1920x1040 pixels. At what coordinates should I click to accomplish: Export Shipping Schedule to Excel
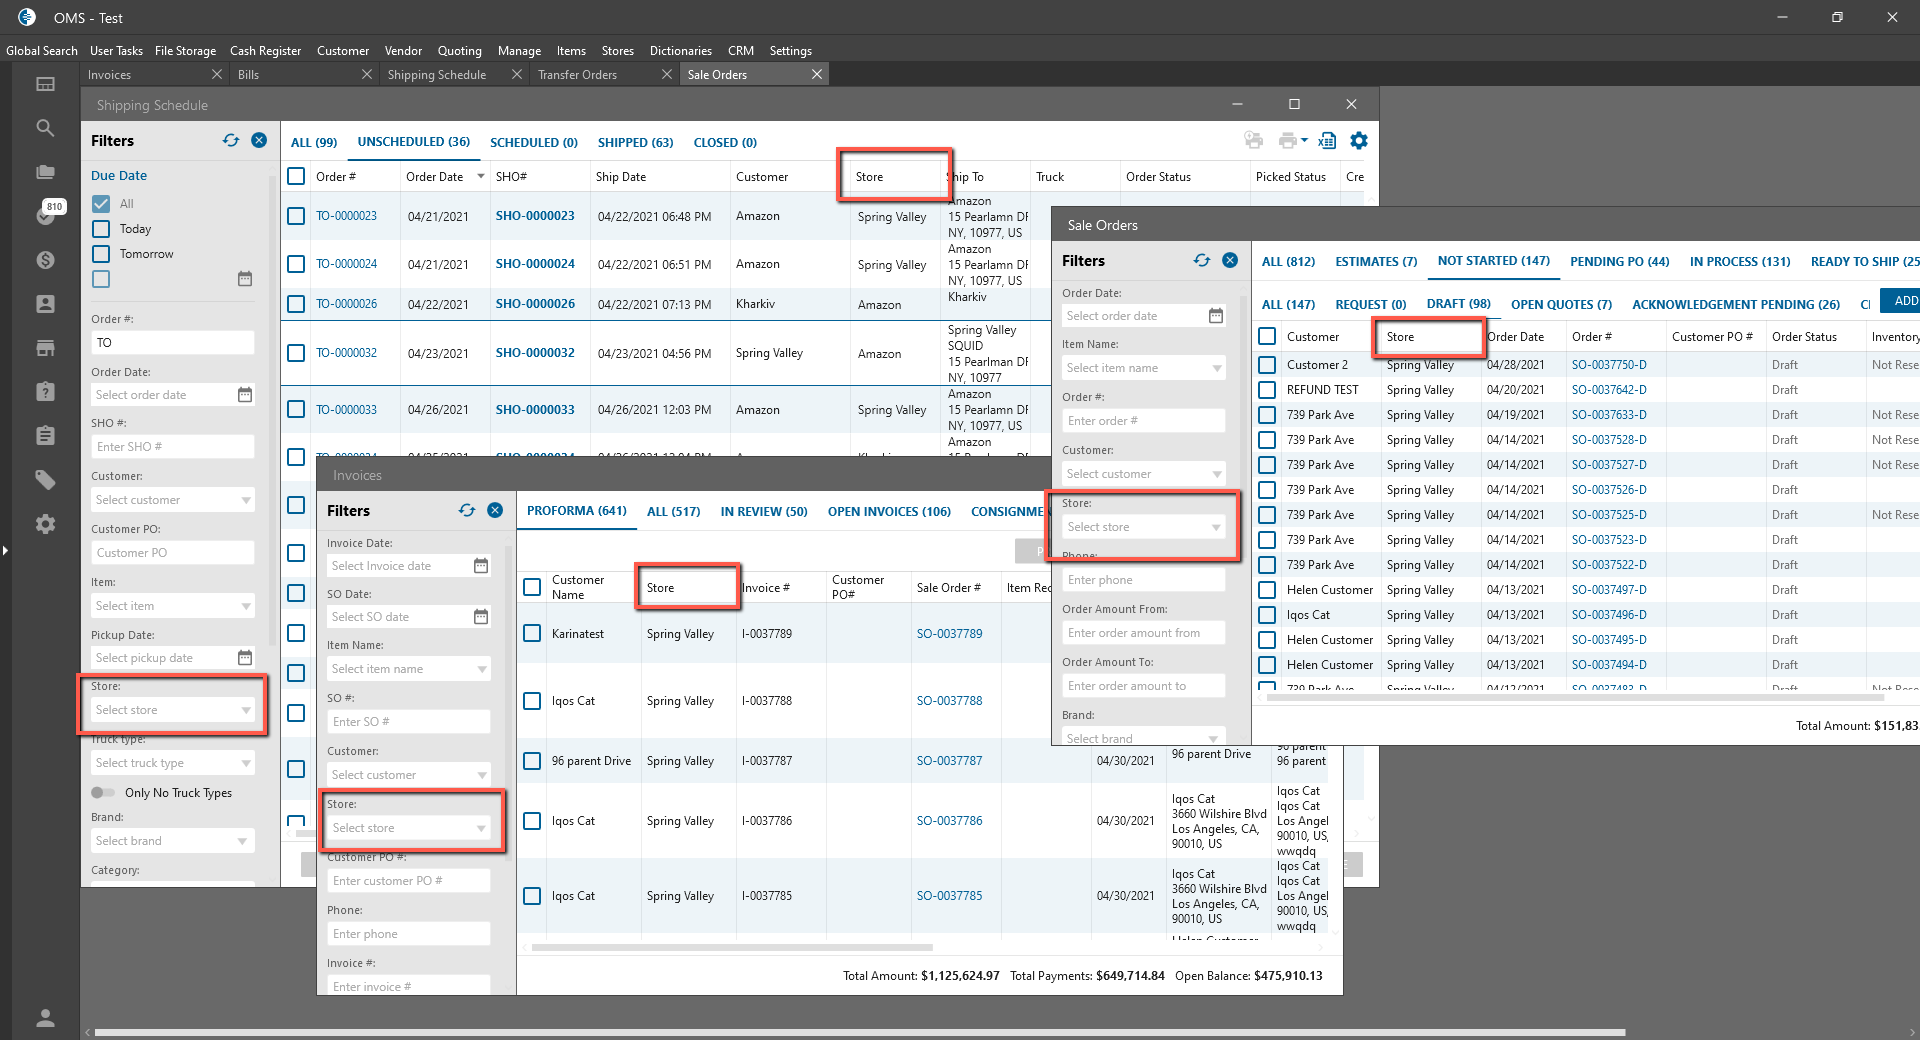tap(1327, 141)
